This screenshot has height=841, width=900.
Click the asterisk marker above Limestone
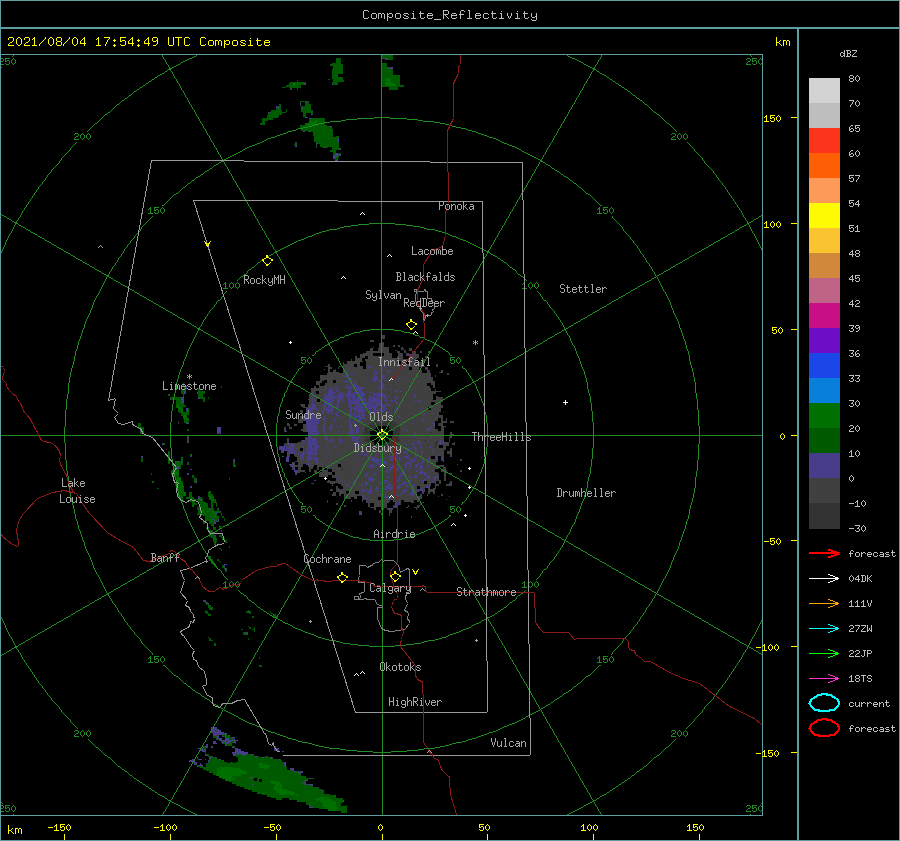189,377
